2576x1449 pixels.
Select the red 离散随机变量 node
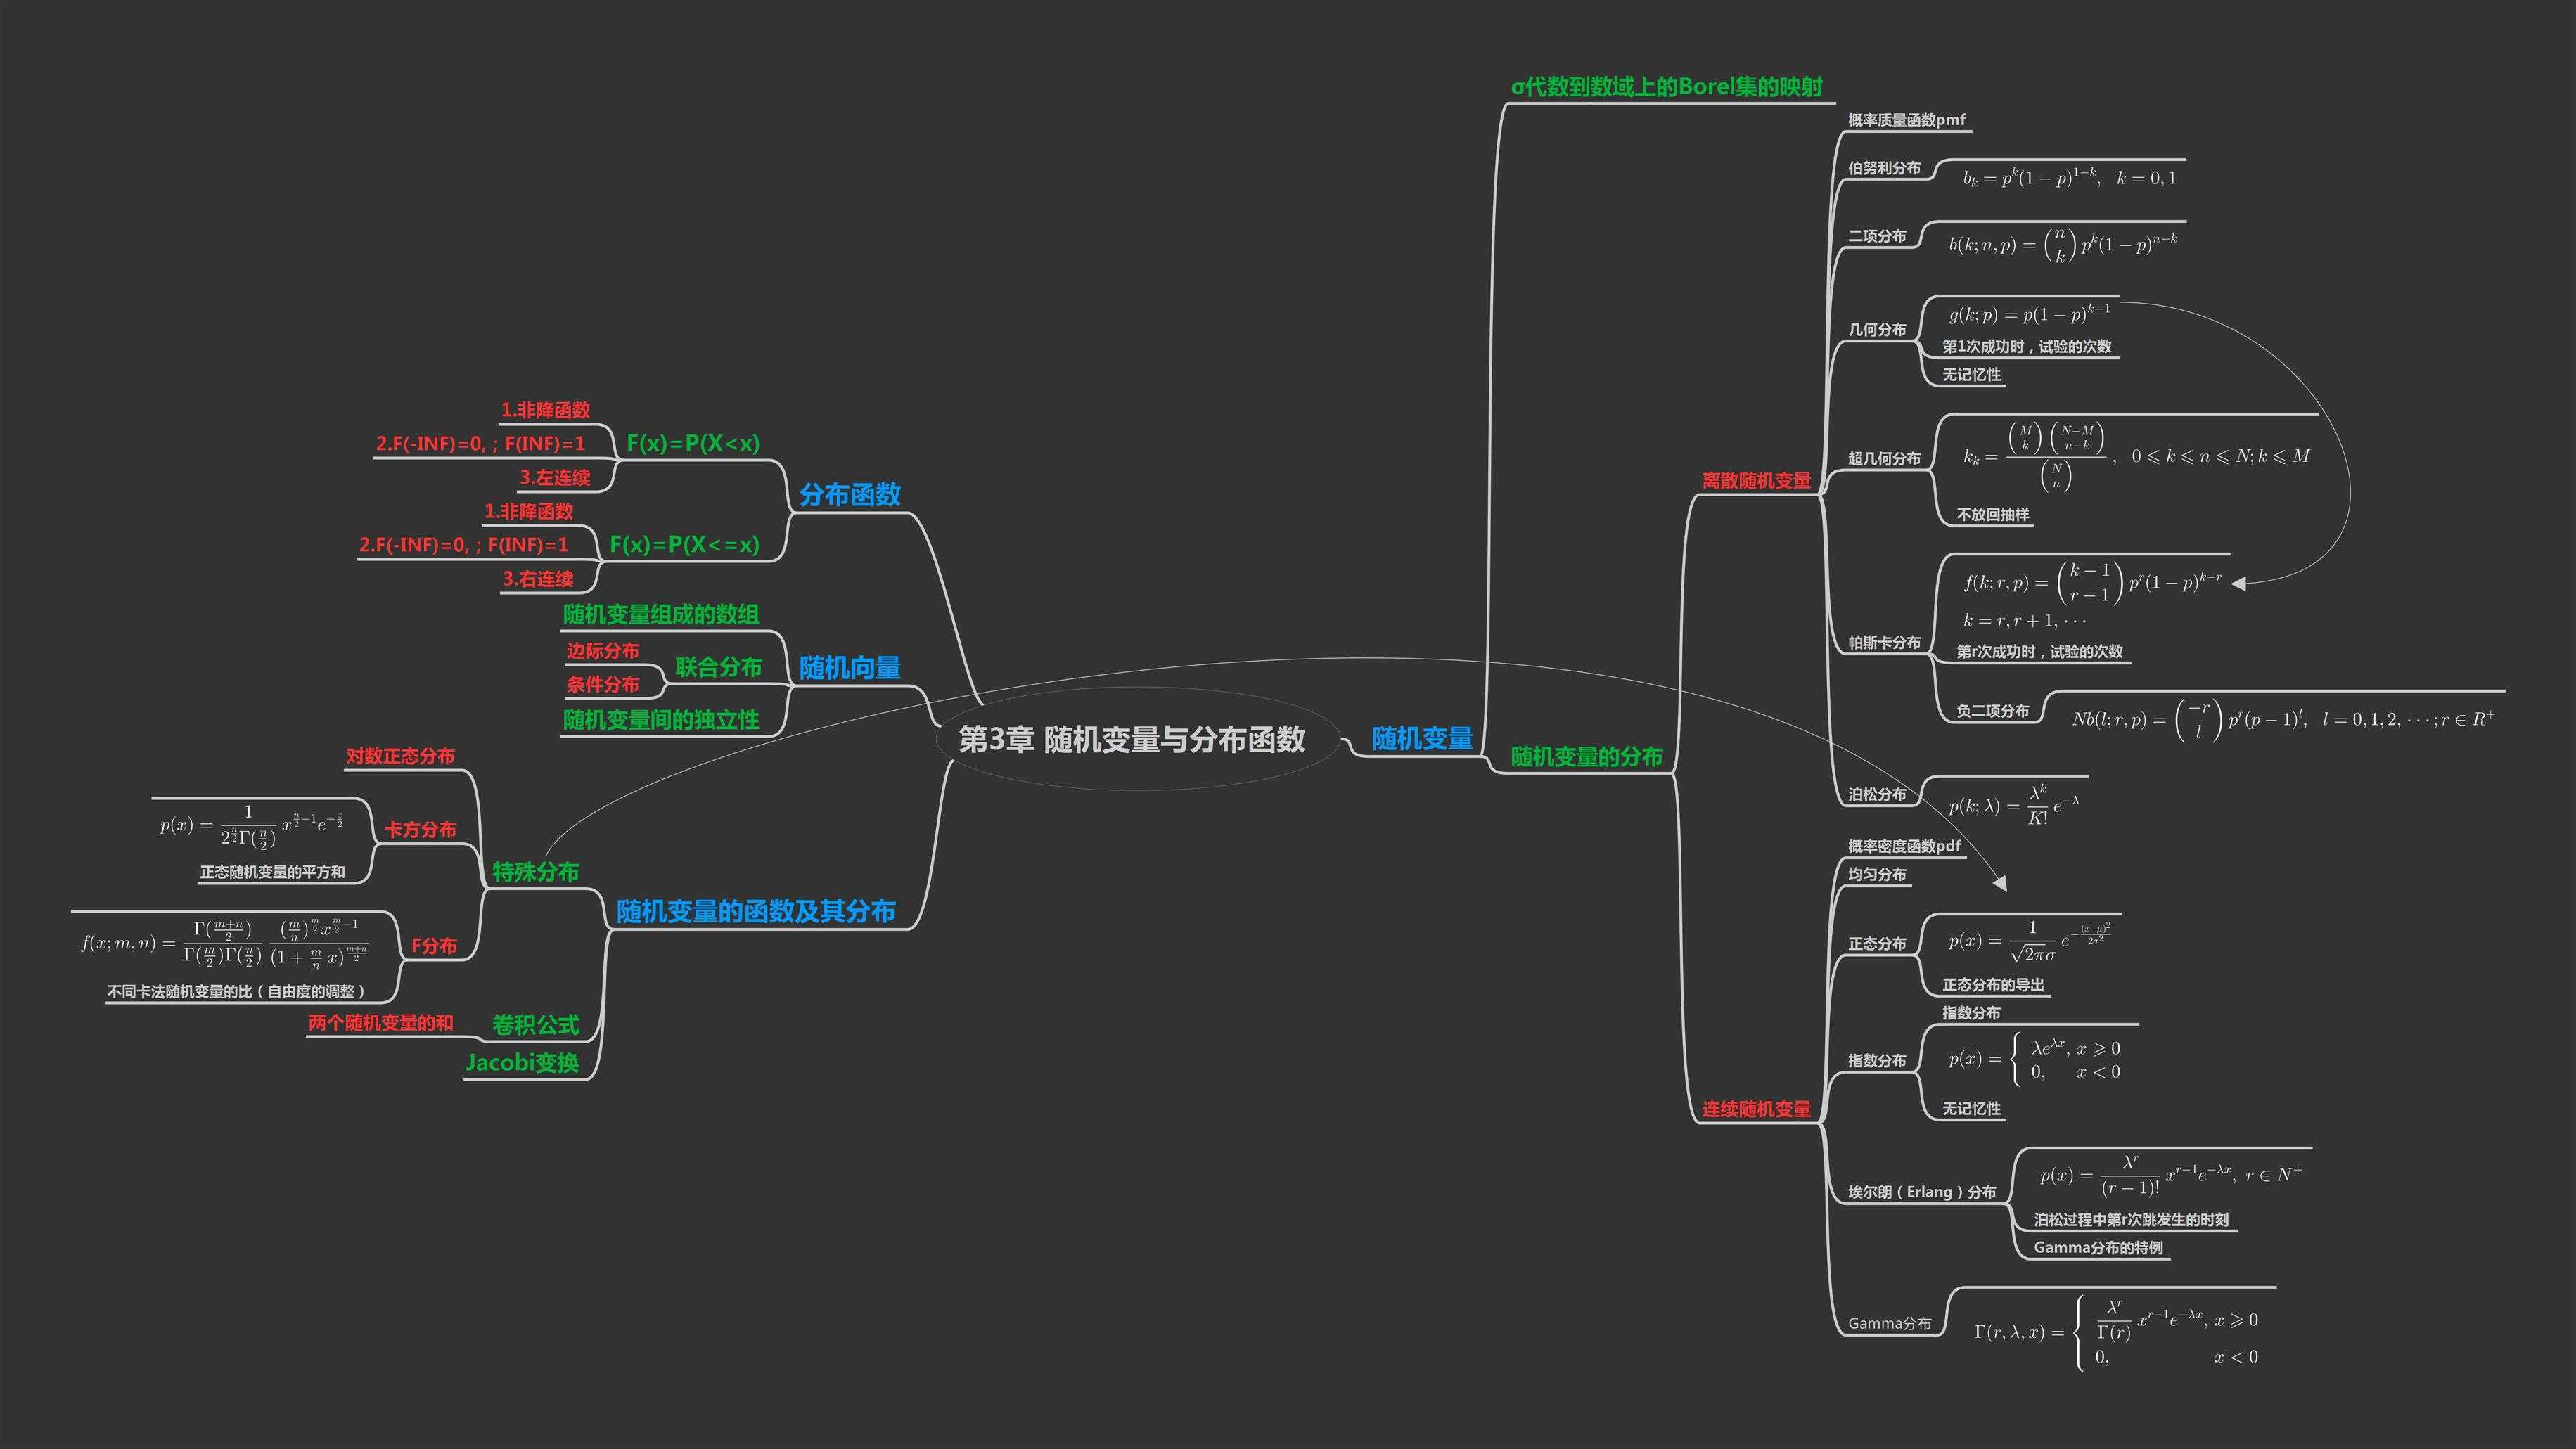(1756, 481)
